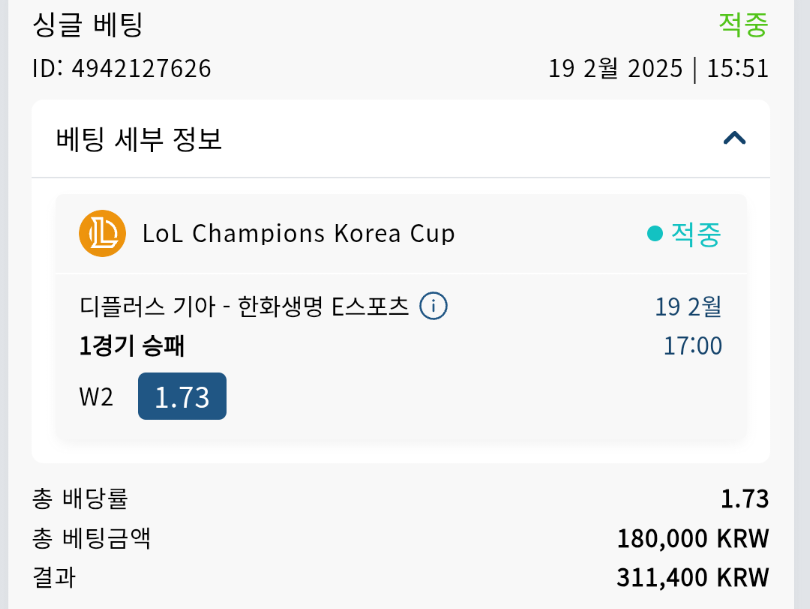This screenshot has width=810, height=609.
Task: Click the orange LoL league logo icon
Action: pyautogui.click(x=102, y=234)
